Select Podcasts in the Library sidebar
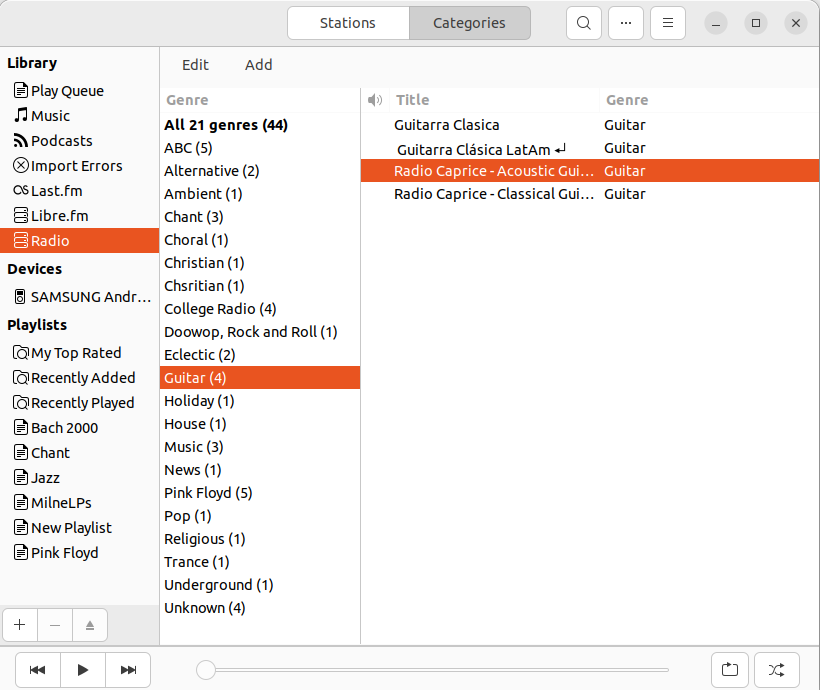 point(61,141)
